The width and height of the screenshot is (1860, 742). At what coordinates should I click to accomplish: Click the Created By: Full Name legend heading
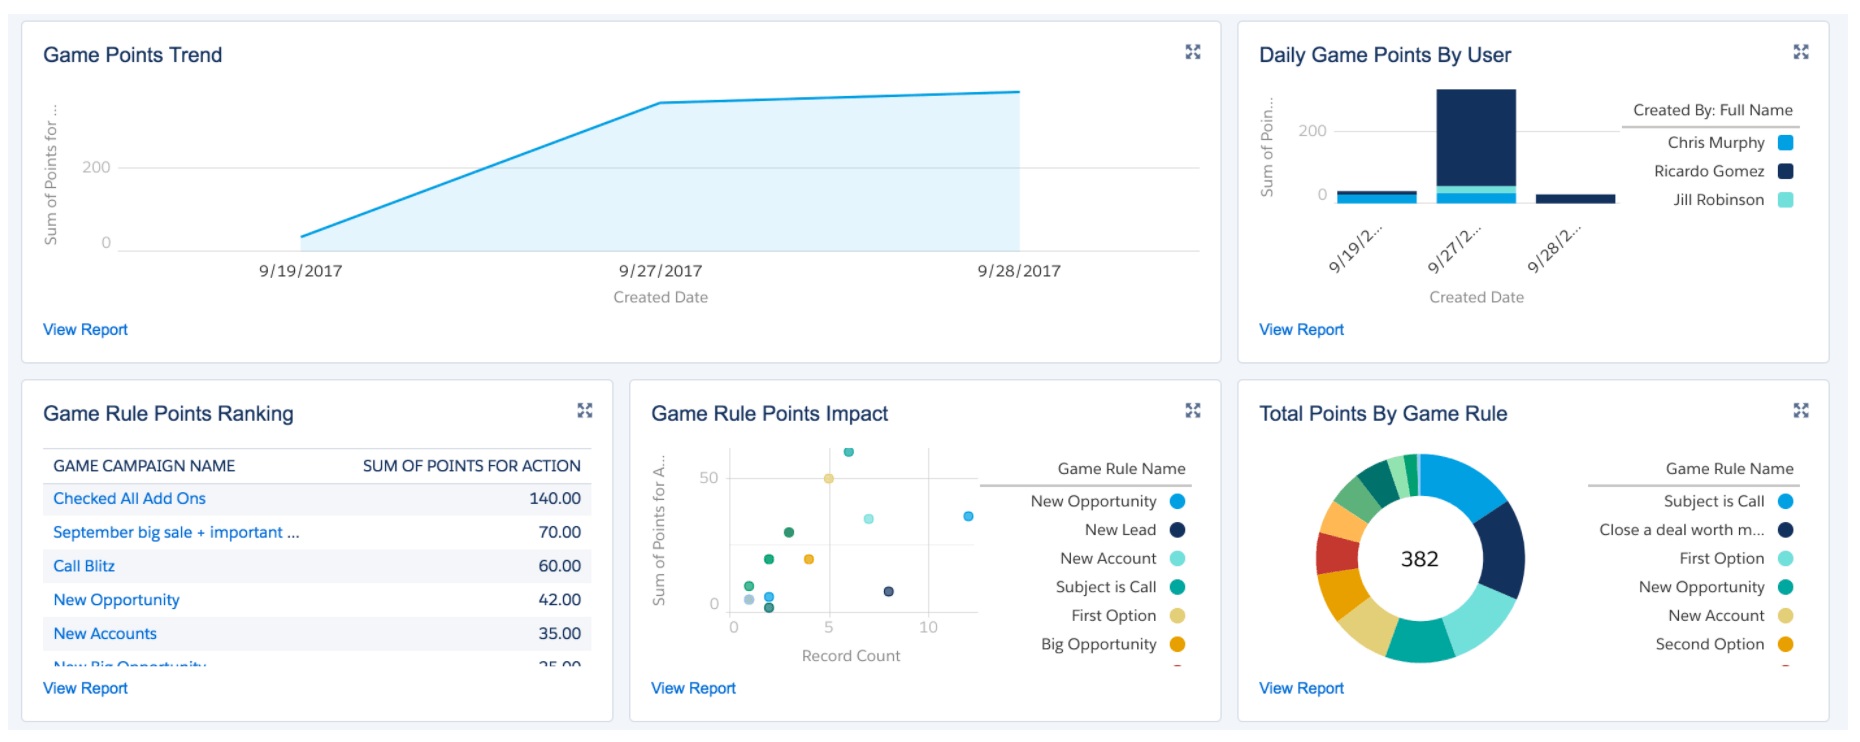1712,110
